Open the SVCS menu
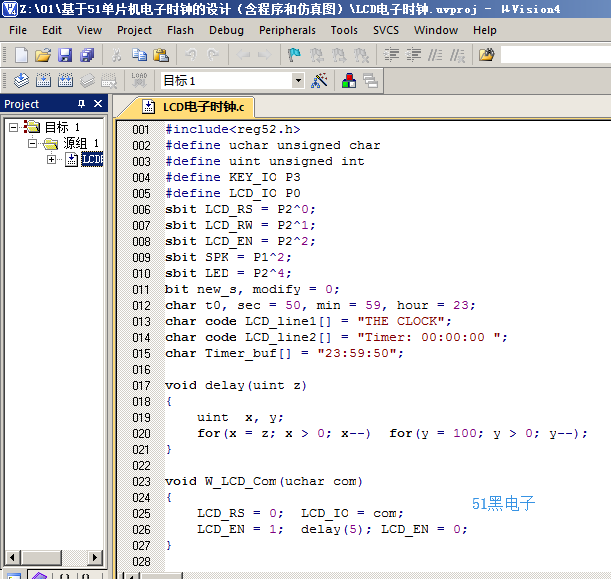611x579 pixels. 386,30
